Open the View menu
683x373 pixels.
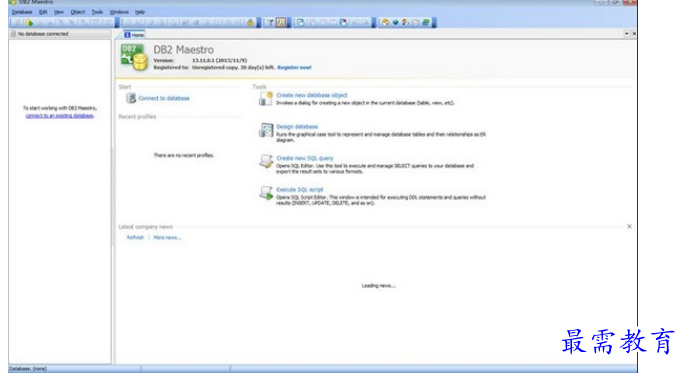(x=59, y=12)
